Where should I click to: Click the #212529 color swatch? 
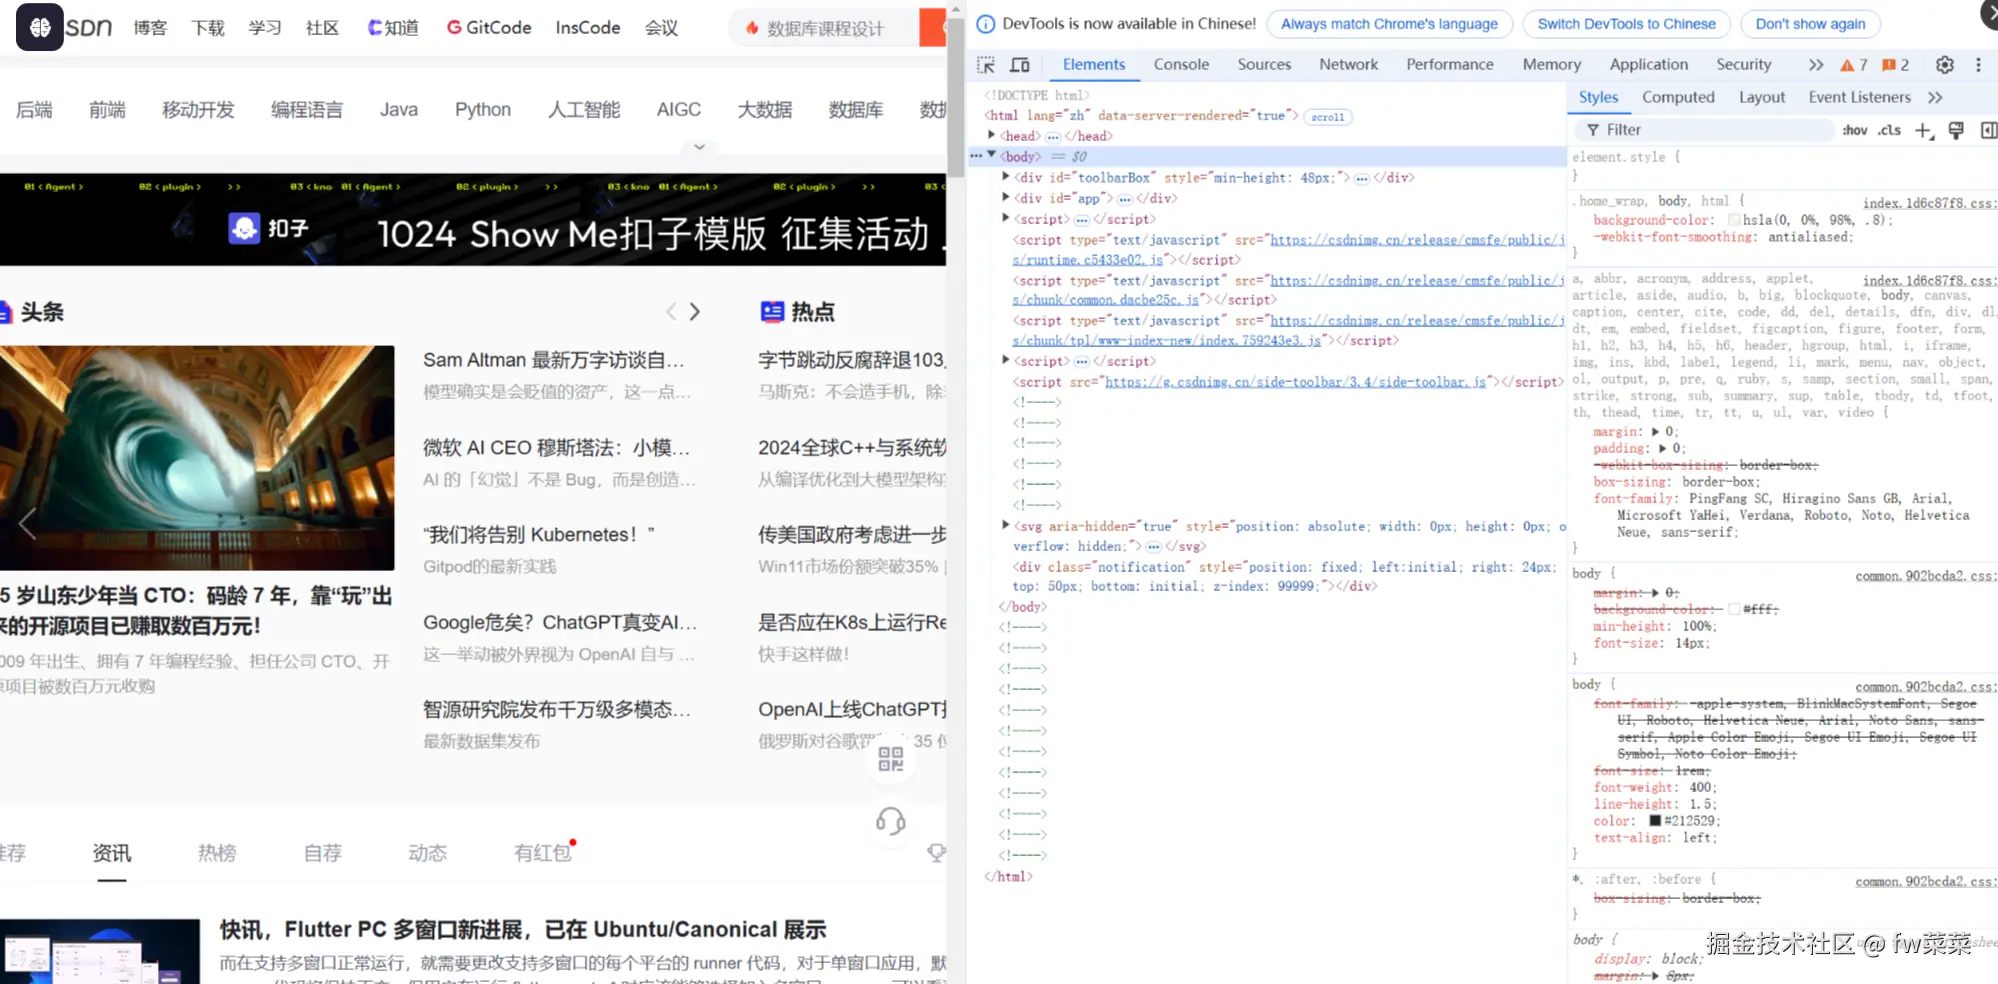(x=1655, y=821)
